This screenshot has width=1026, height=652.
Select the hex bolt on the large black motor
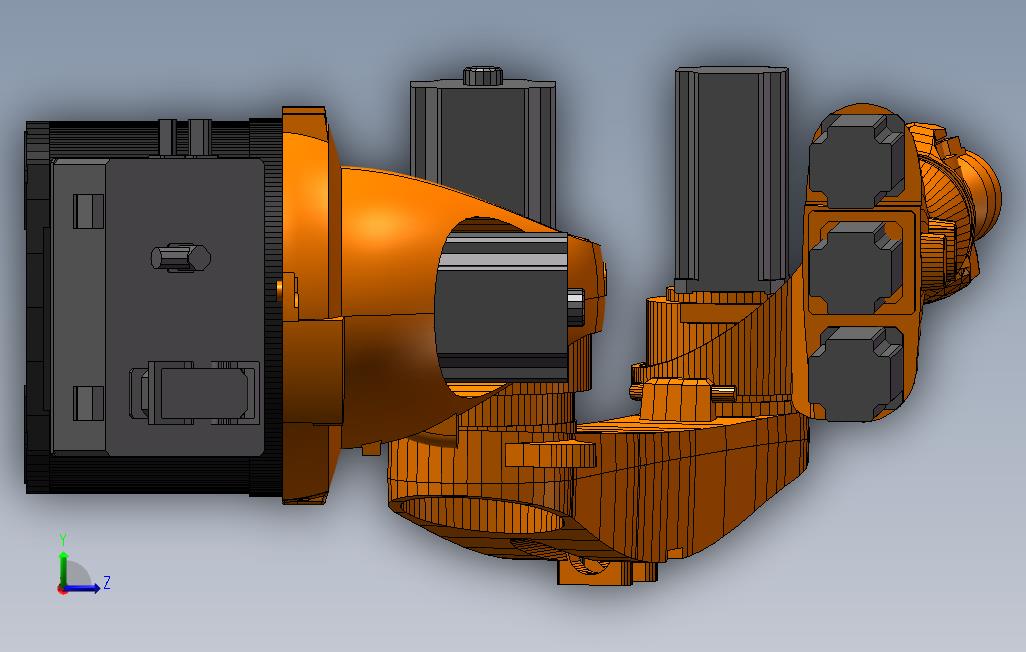[x=181, y=257]
